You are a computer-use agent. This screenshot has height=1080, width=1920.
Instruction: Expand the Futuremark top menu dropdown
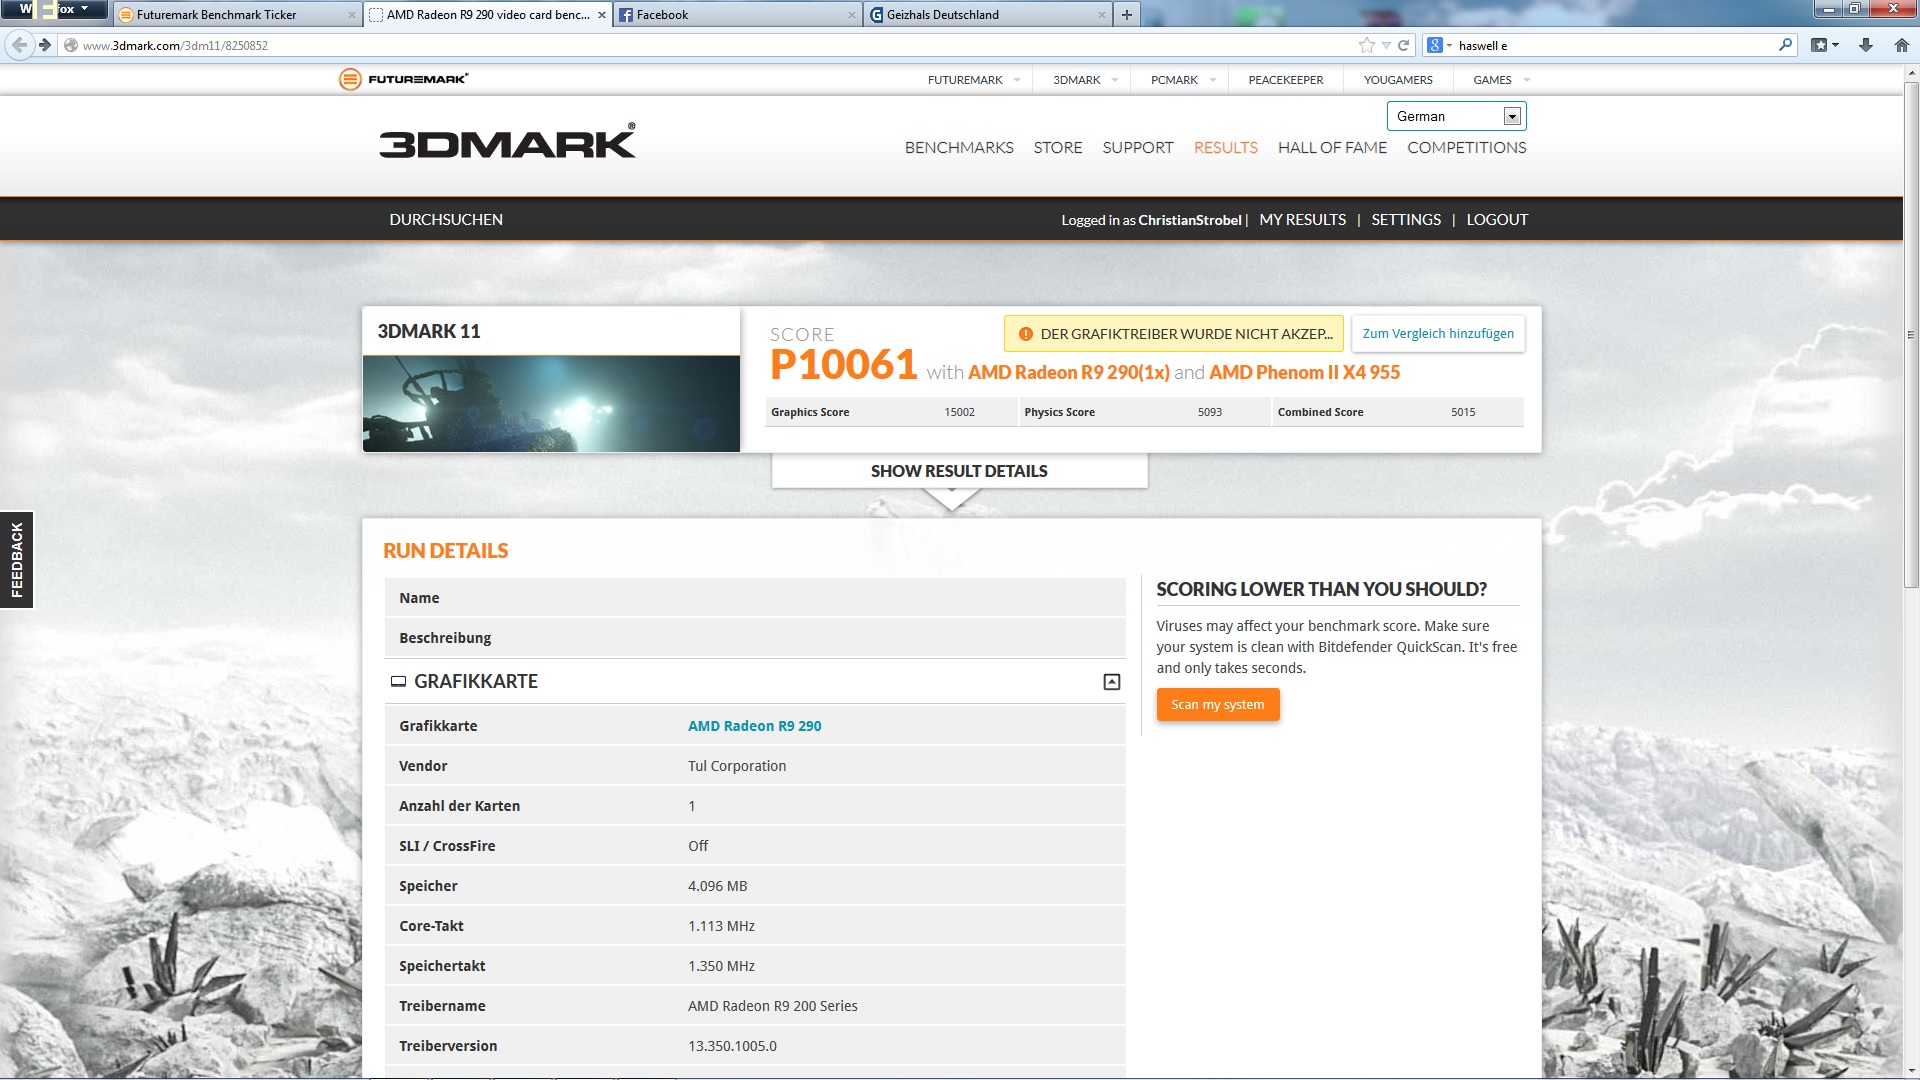tap(1017, 80)
